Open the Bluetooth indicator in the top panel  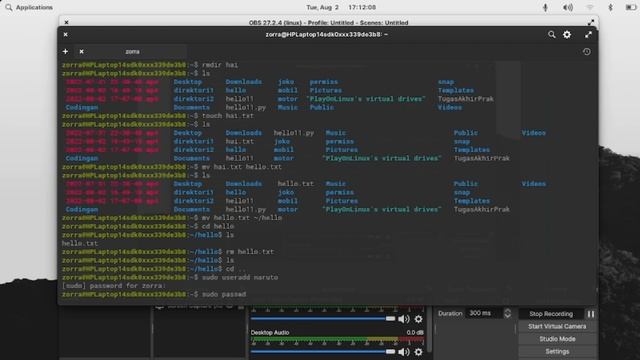611,7
